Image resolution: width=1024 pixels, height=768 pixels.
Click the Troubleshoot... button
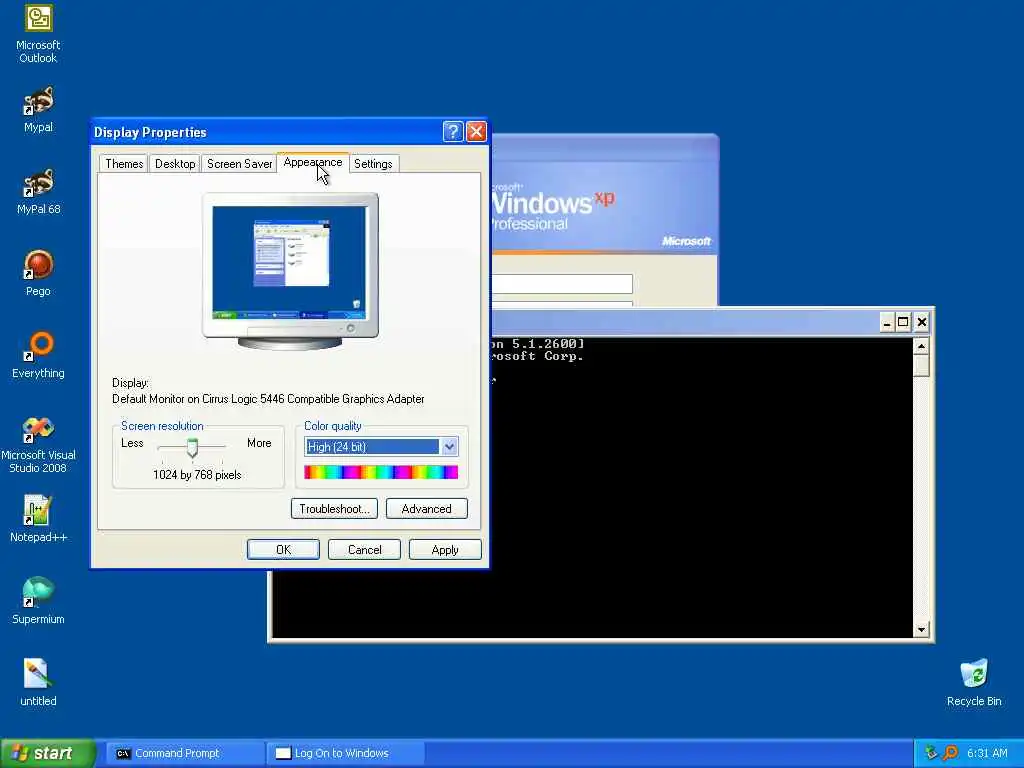coord(334,509)
